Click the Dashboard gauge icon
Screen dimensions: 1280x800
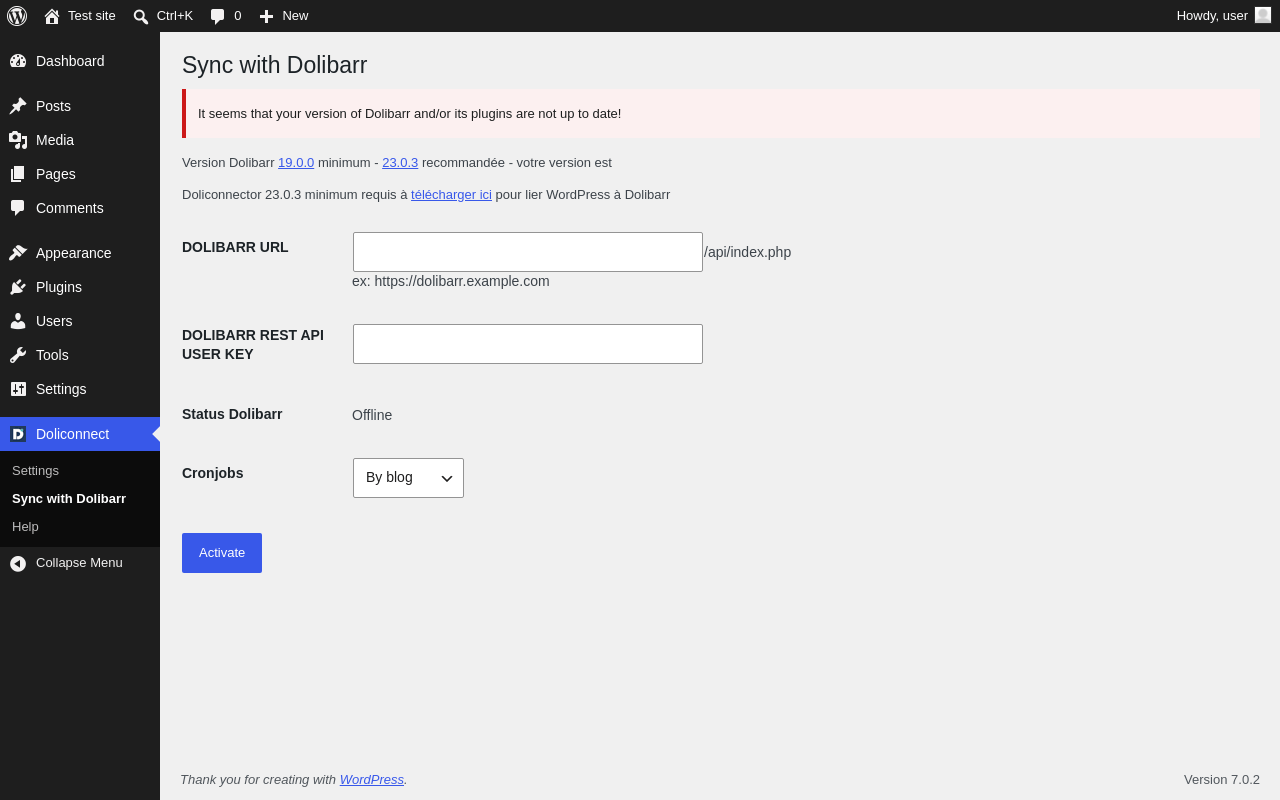[x=18, y=61]
